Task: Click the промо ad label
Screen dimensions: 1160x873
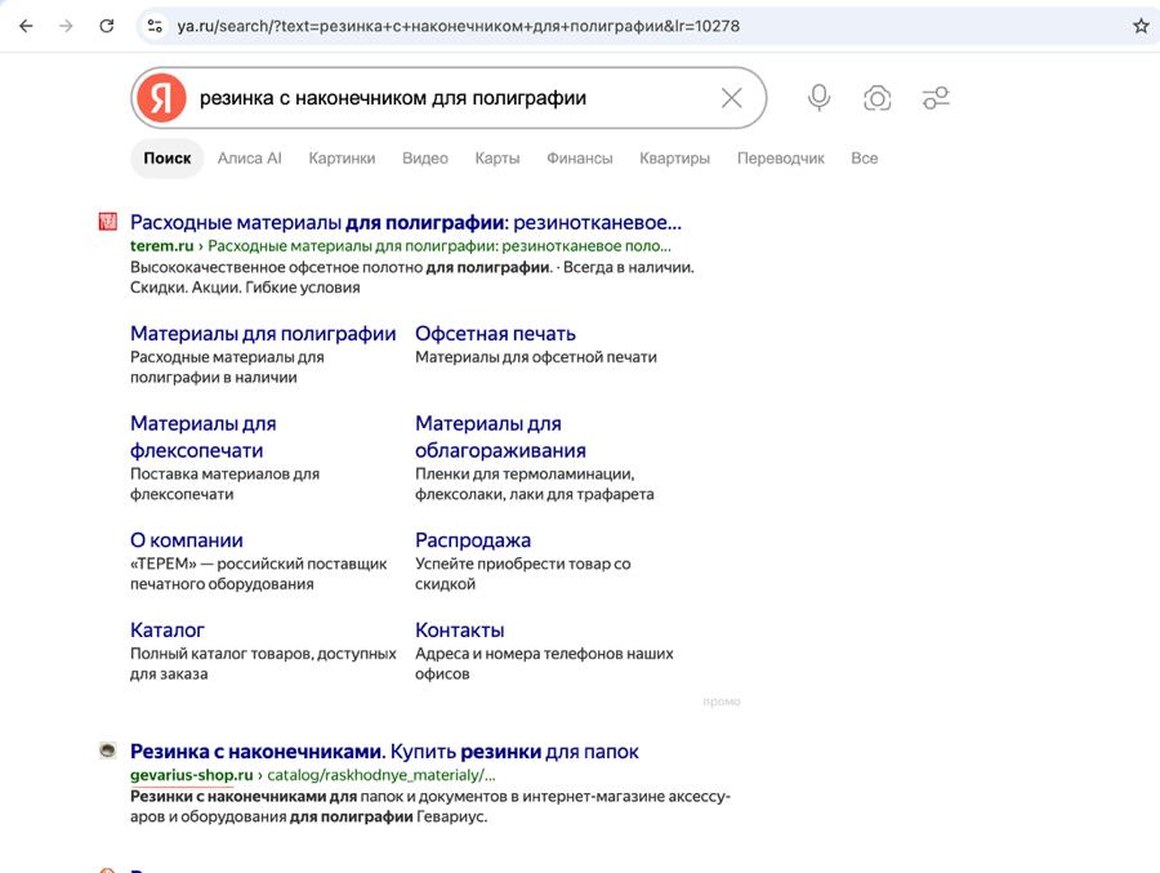Action: pos(721,701)
